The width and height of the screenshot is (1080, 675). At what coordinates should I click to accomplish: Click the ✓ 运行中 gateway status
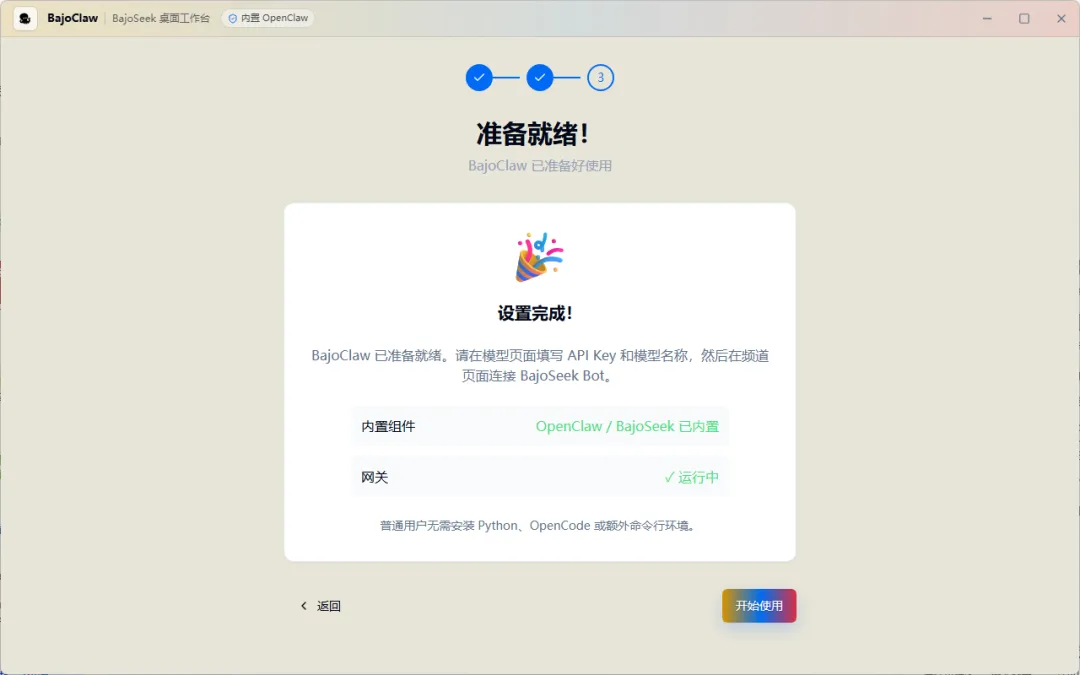coord(691,477)
